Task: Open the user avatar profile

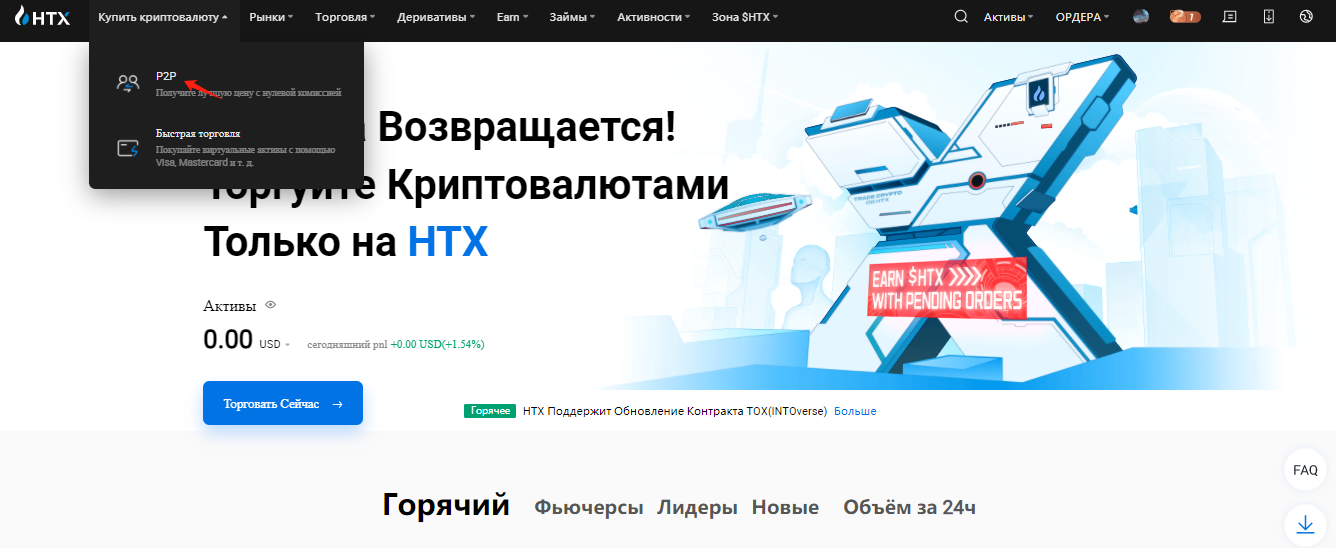Action: click(1141, 17)
